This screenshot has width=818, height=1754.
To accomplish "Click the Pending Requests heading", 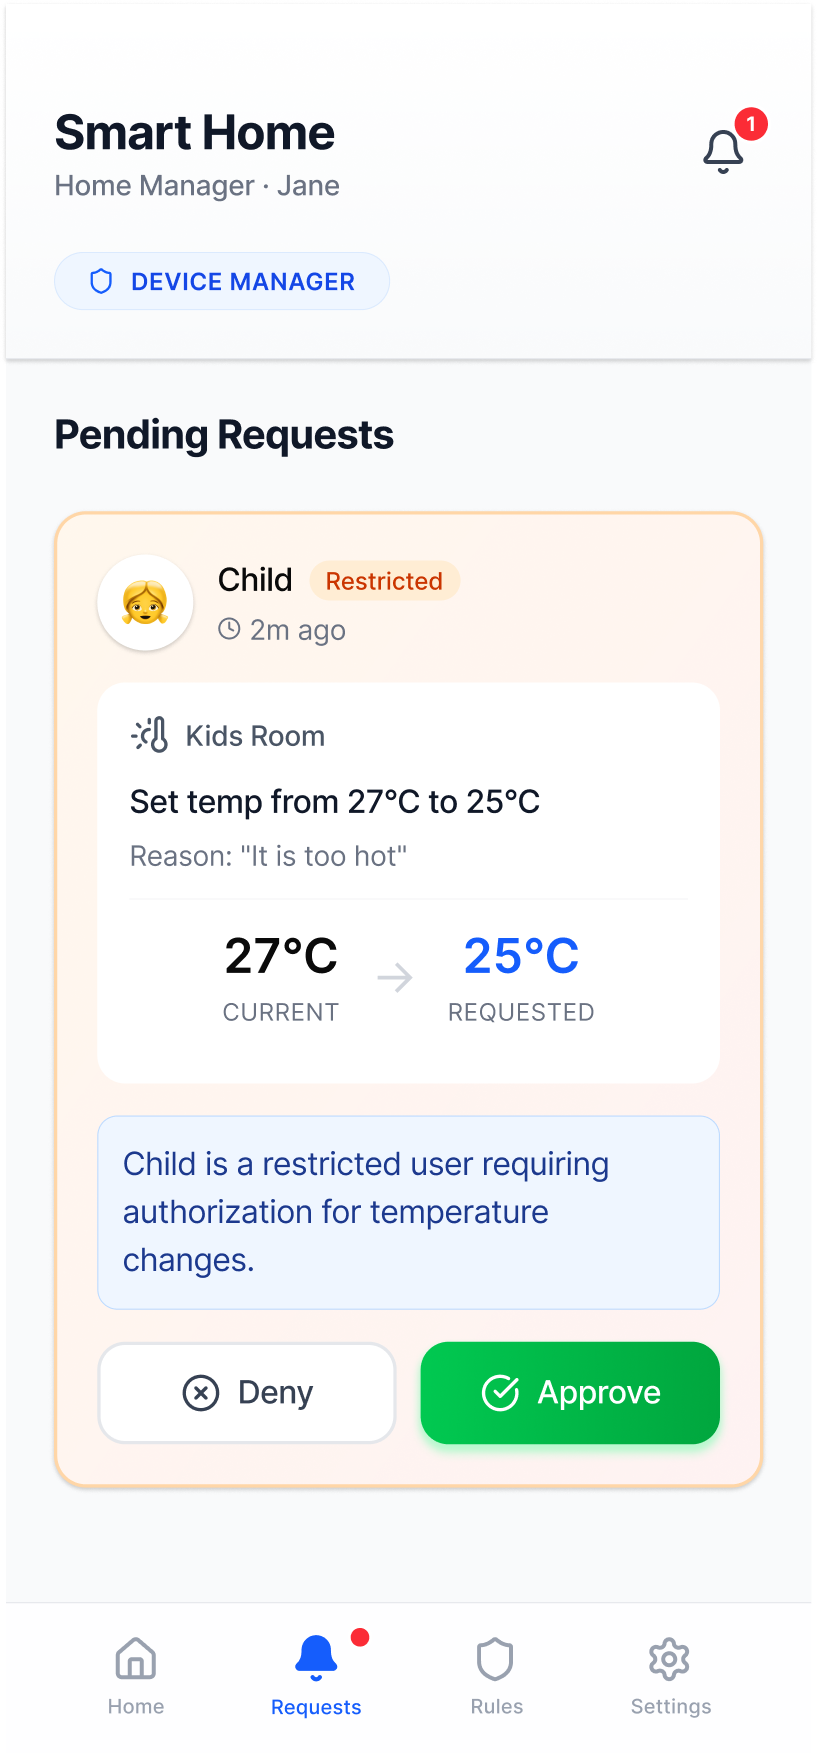I will (x=224, y=435).
